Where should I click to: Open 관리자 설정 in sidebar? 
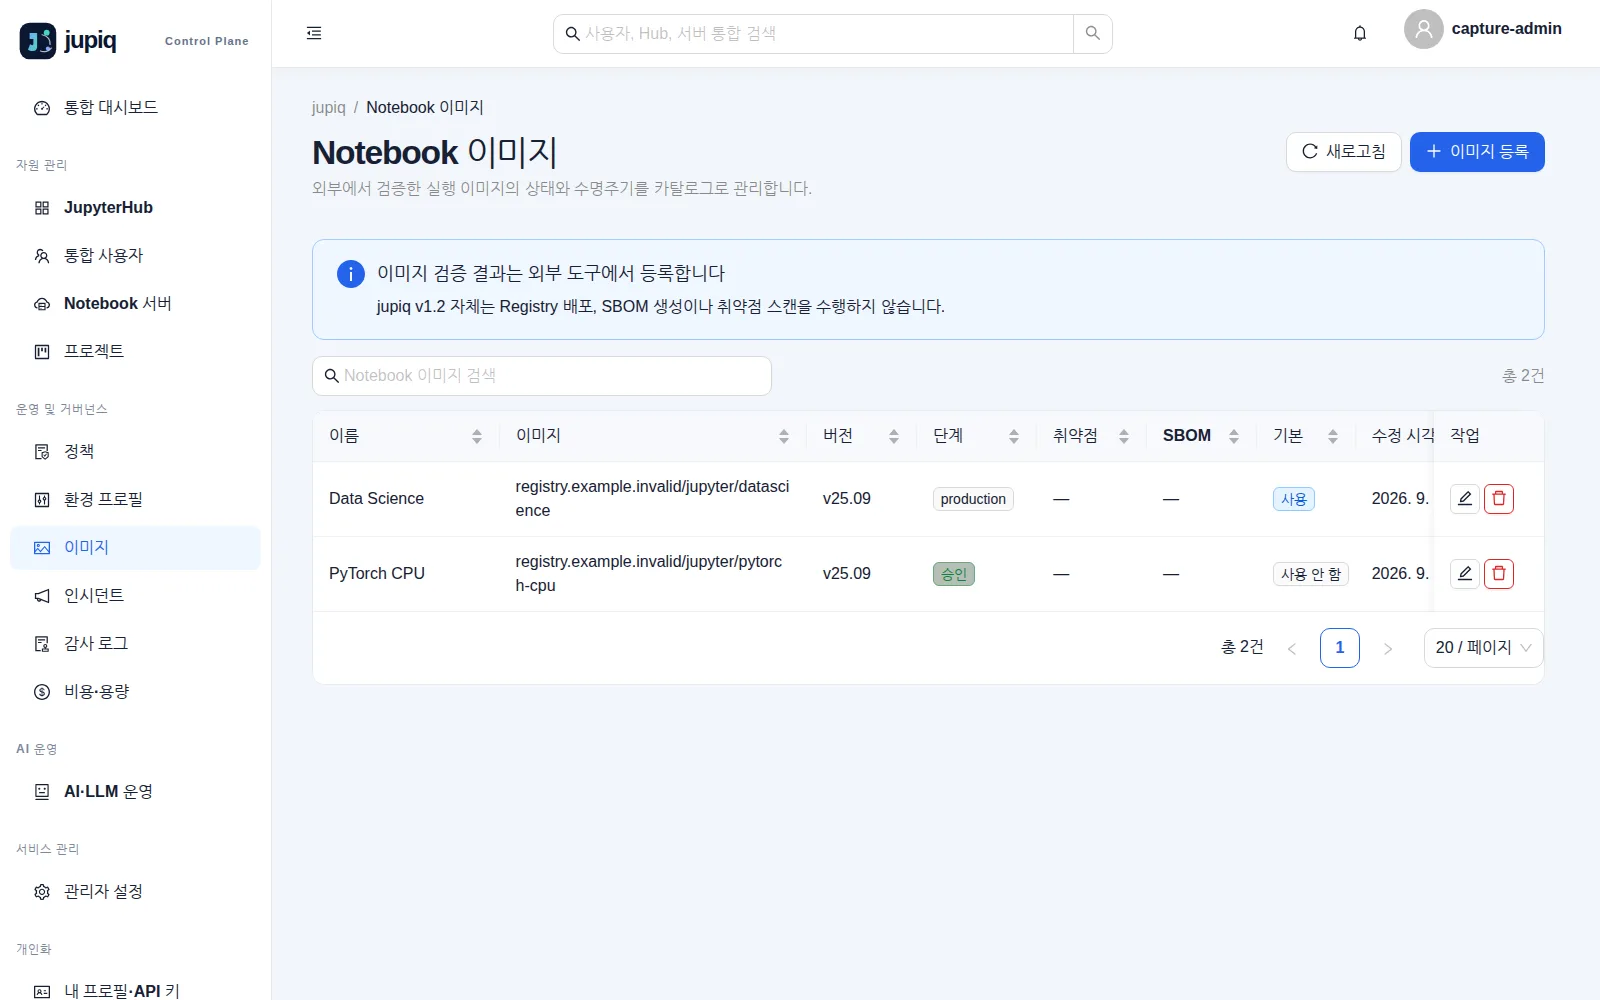[x=135, y=892]
